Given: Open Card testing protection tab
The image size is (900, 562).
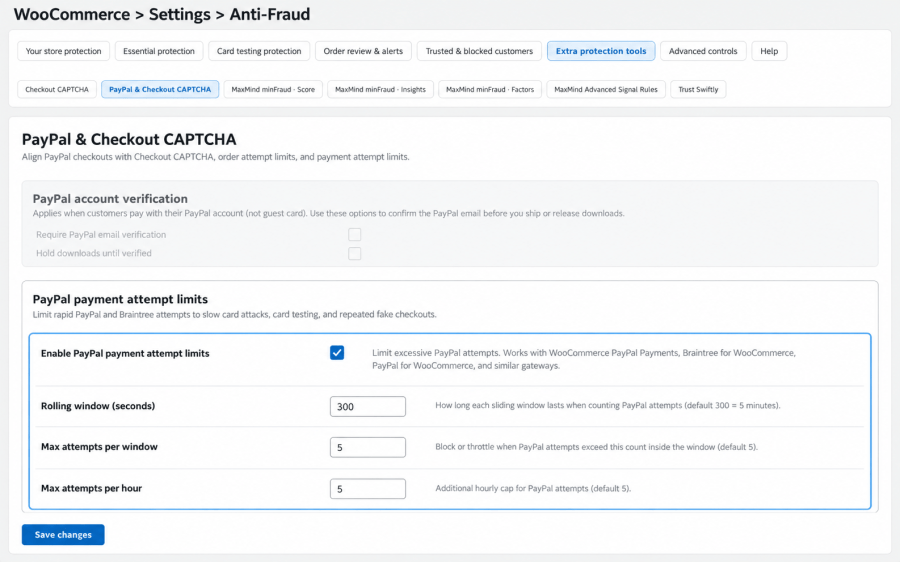Looking at the screenshot, I should (x=259, y=51).
